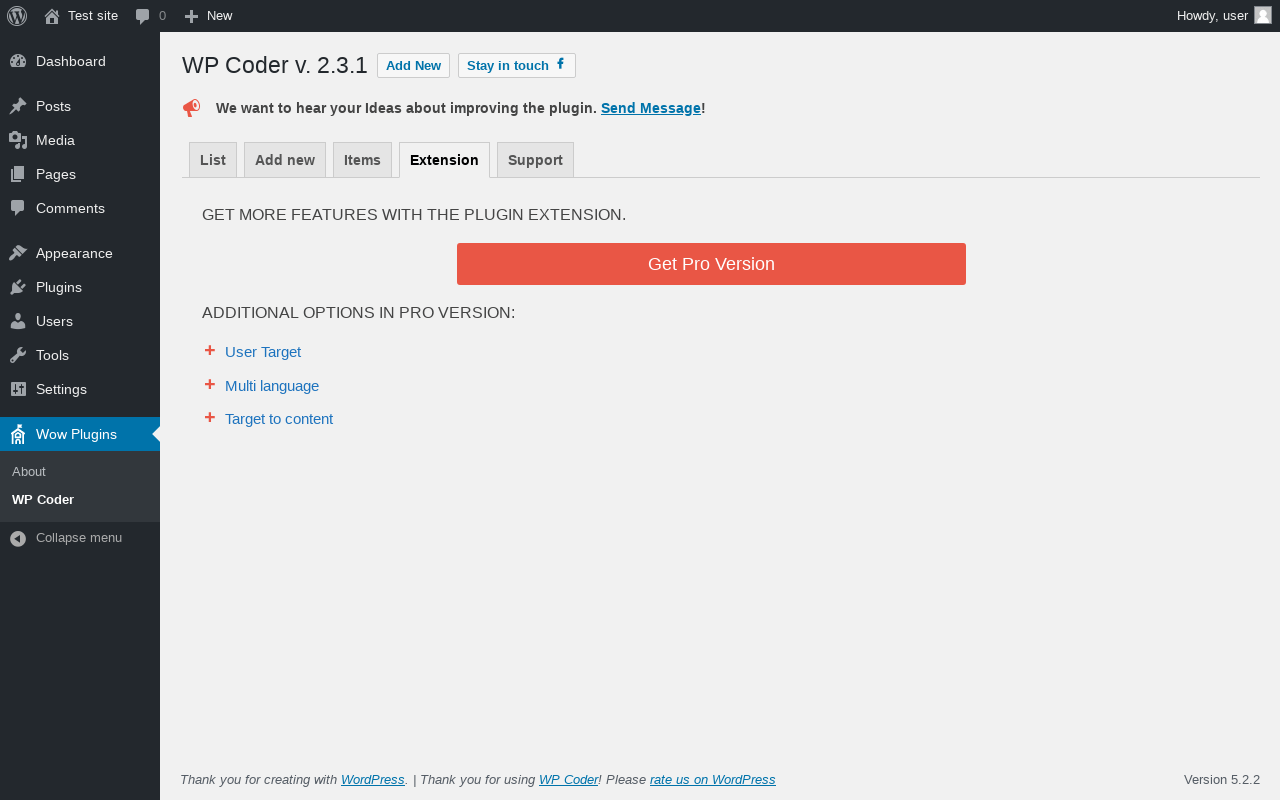This screenshot has height=800, width=1280.
Task: Switch to the List tab
Action: (213, 160)
